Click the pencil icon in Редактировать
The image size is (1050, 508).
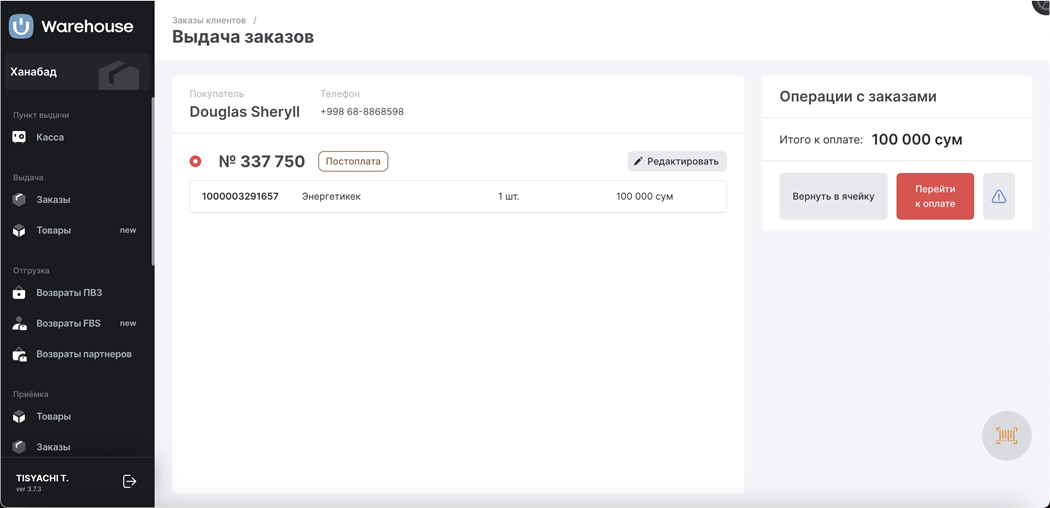(x=638, y=161)
